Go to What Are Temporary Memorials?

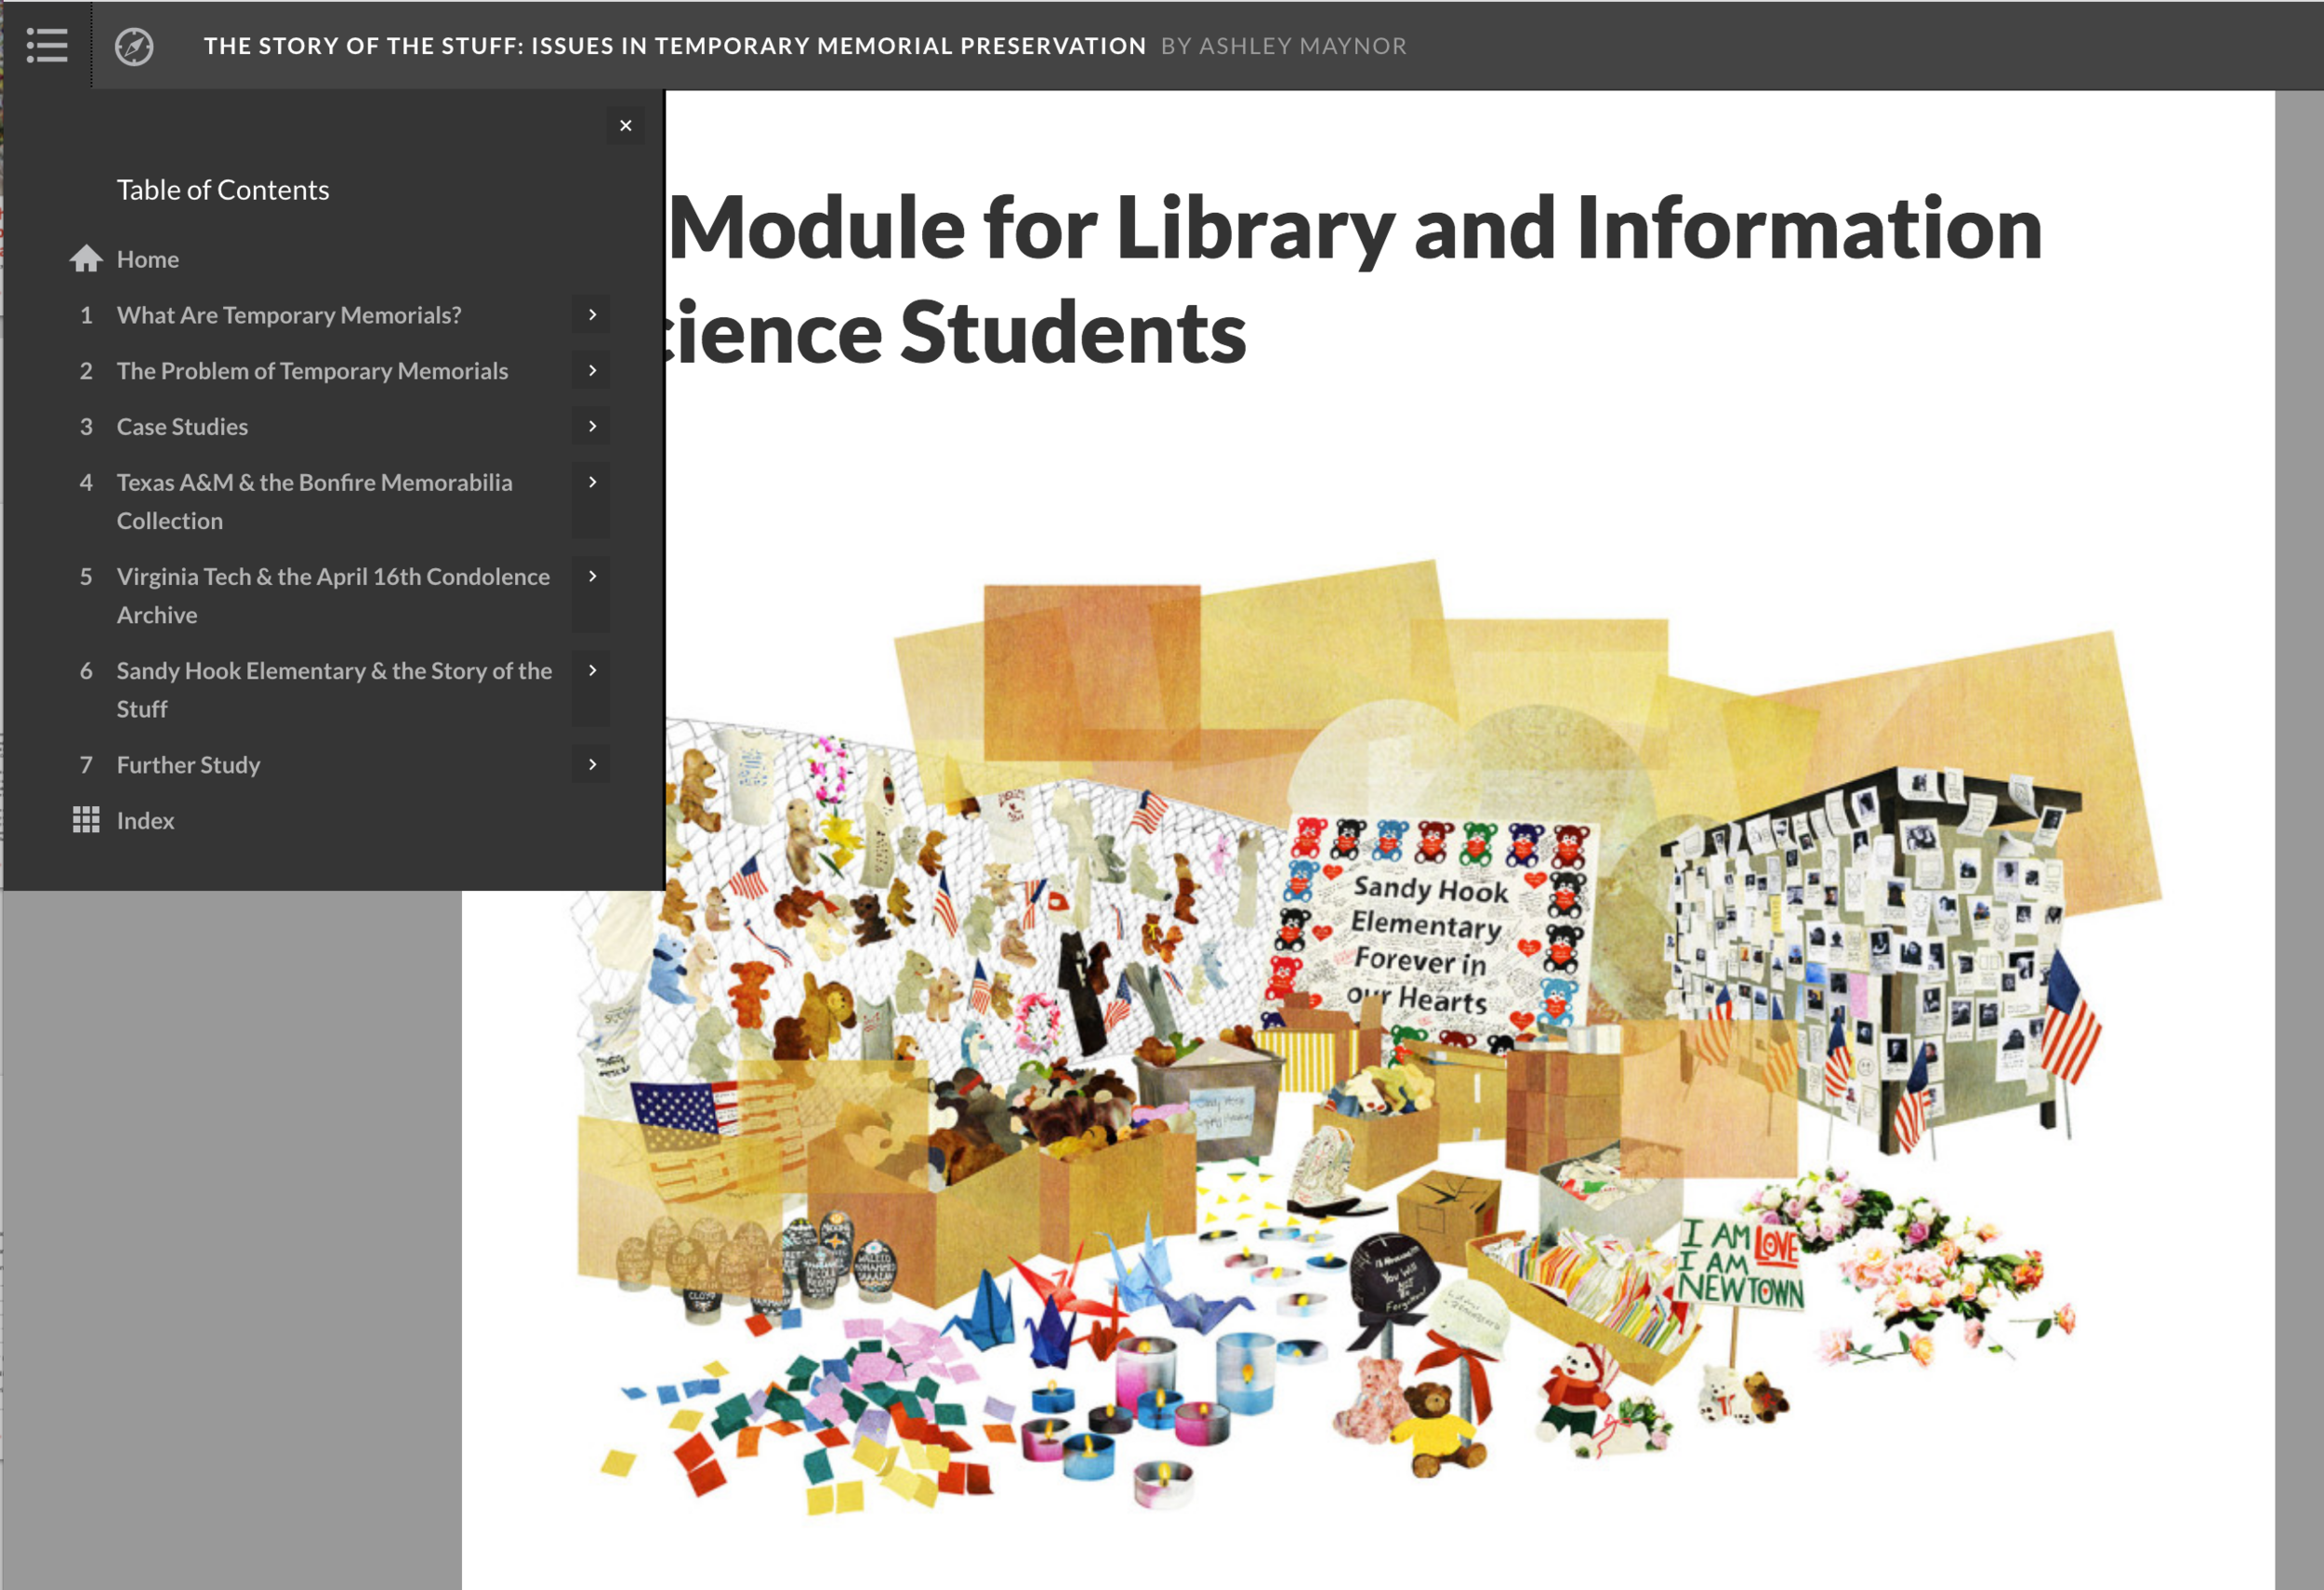289,315
